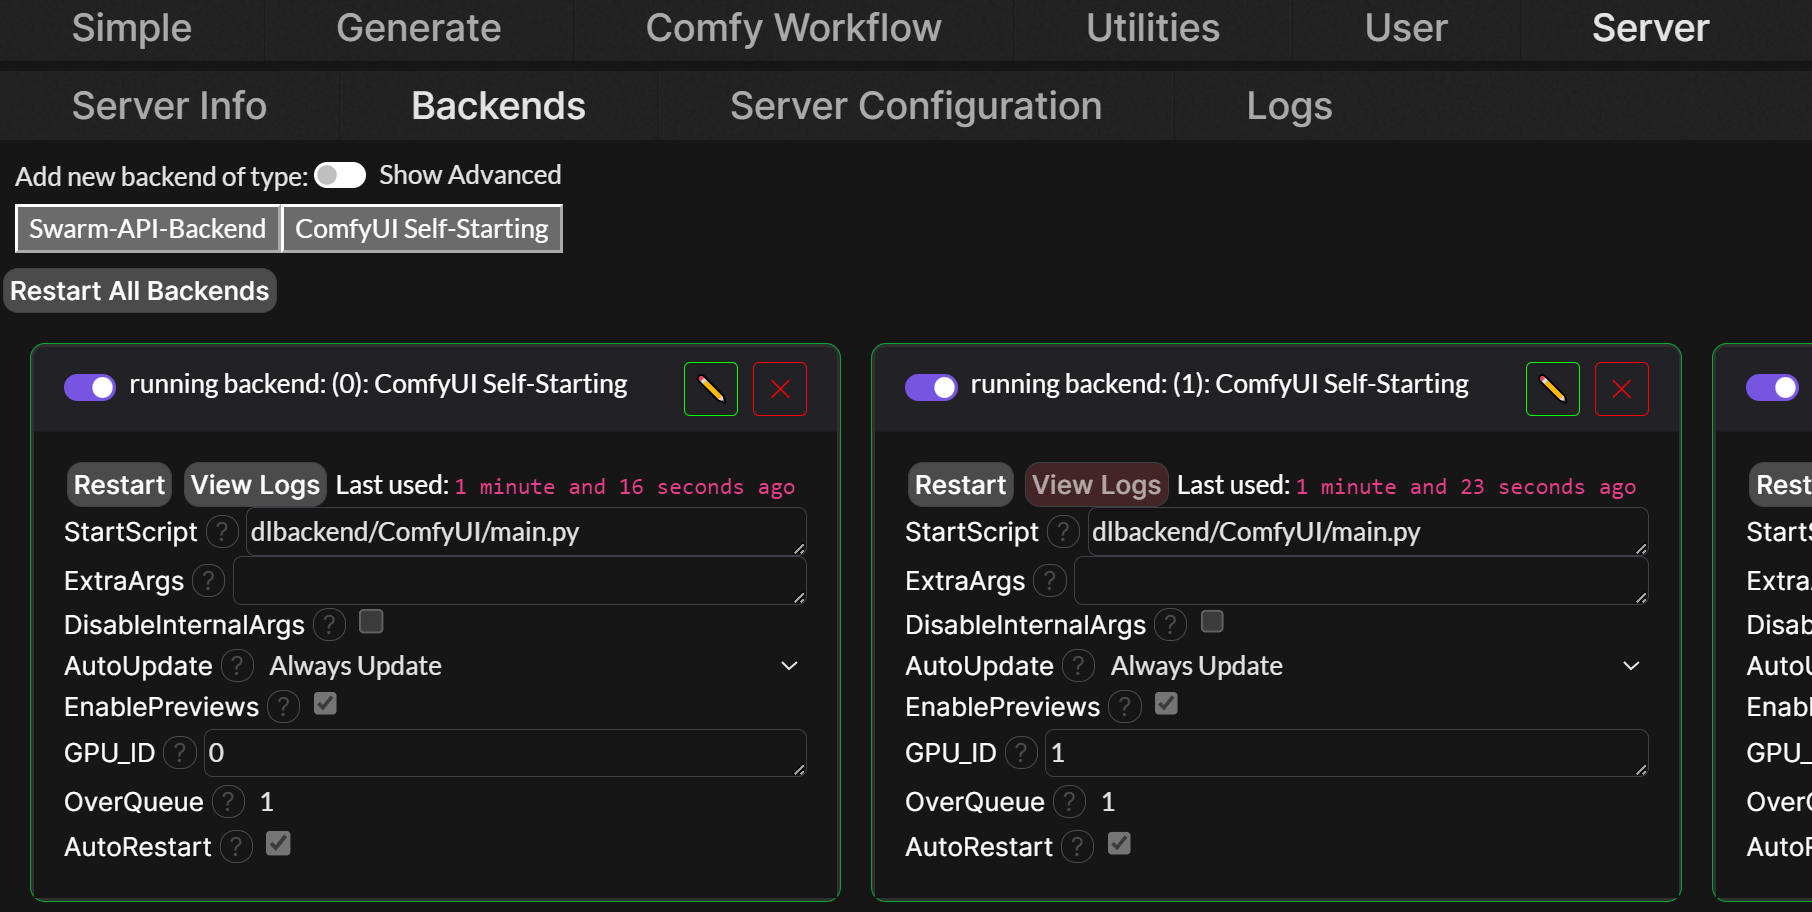The height and width of the screenshot is (912, 1812).
Task: Click View Logs for backend 1
Action: (x=1096, y=485)
